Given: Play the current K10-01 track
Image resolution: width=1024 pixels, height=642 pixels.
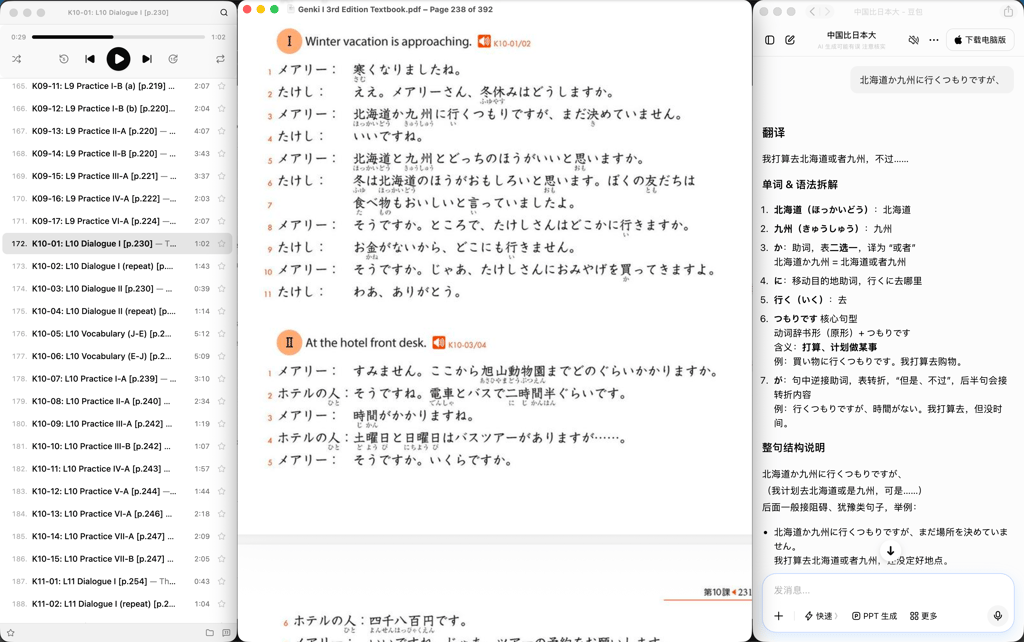Looking at the screenshot, I should [x=118, y=59].
